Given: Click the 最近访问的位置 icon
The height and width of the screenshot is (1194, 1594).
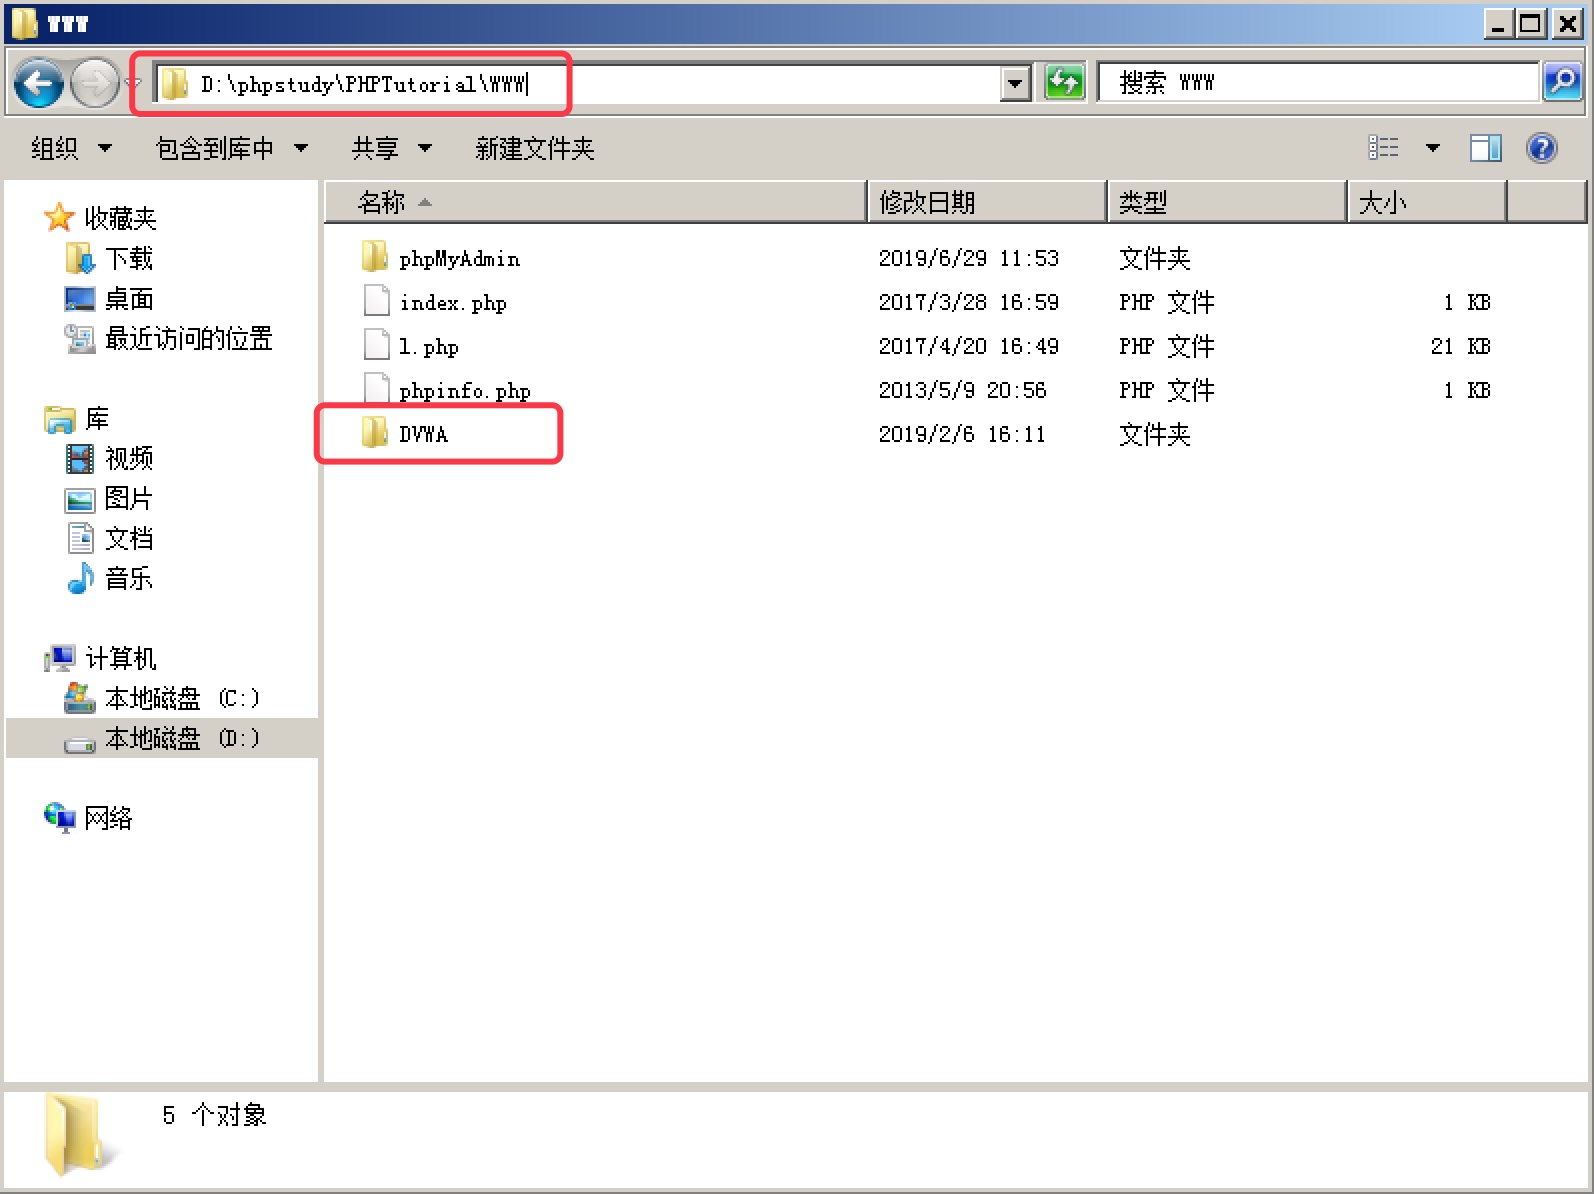Looking at the screenshot, I should click(x=80, y=338).
